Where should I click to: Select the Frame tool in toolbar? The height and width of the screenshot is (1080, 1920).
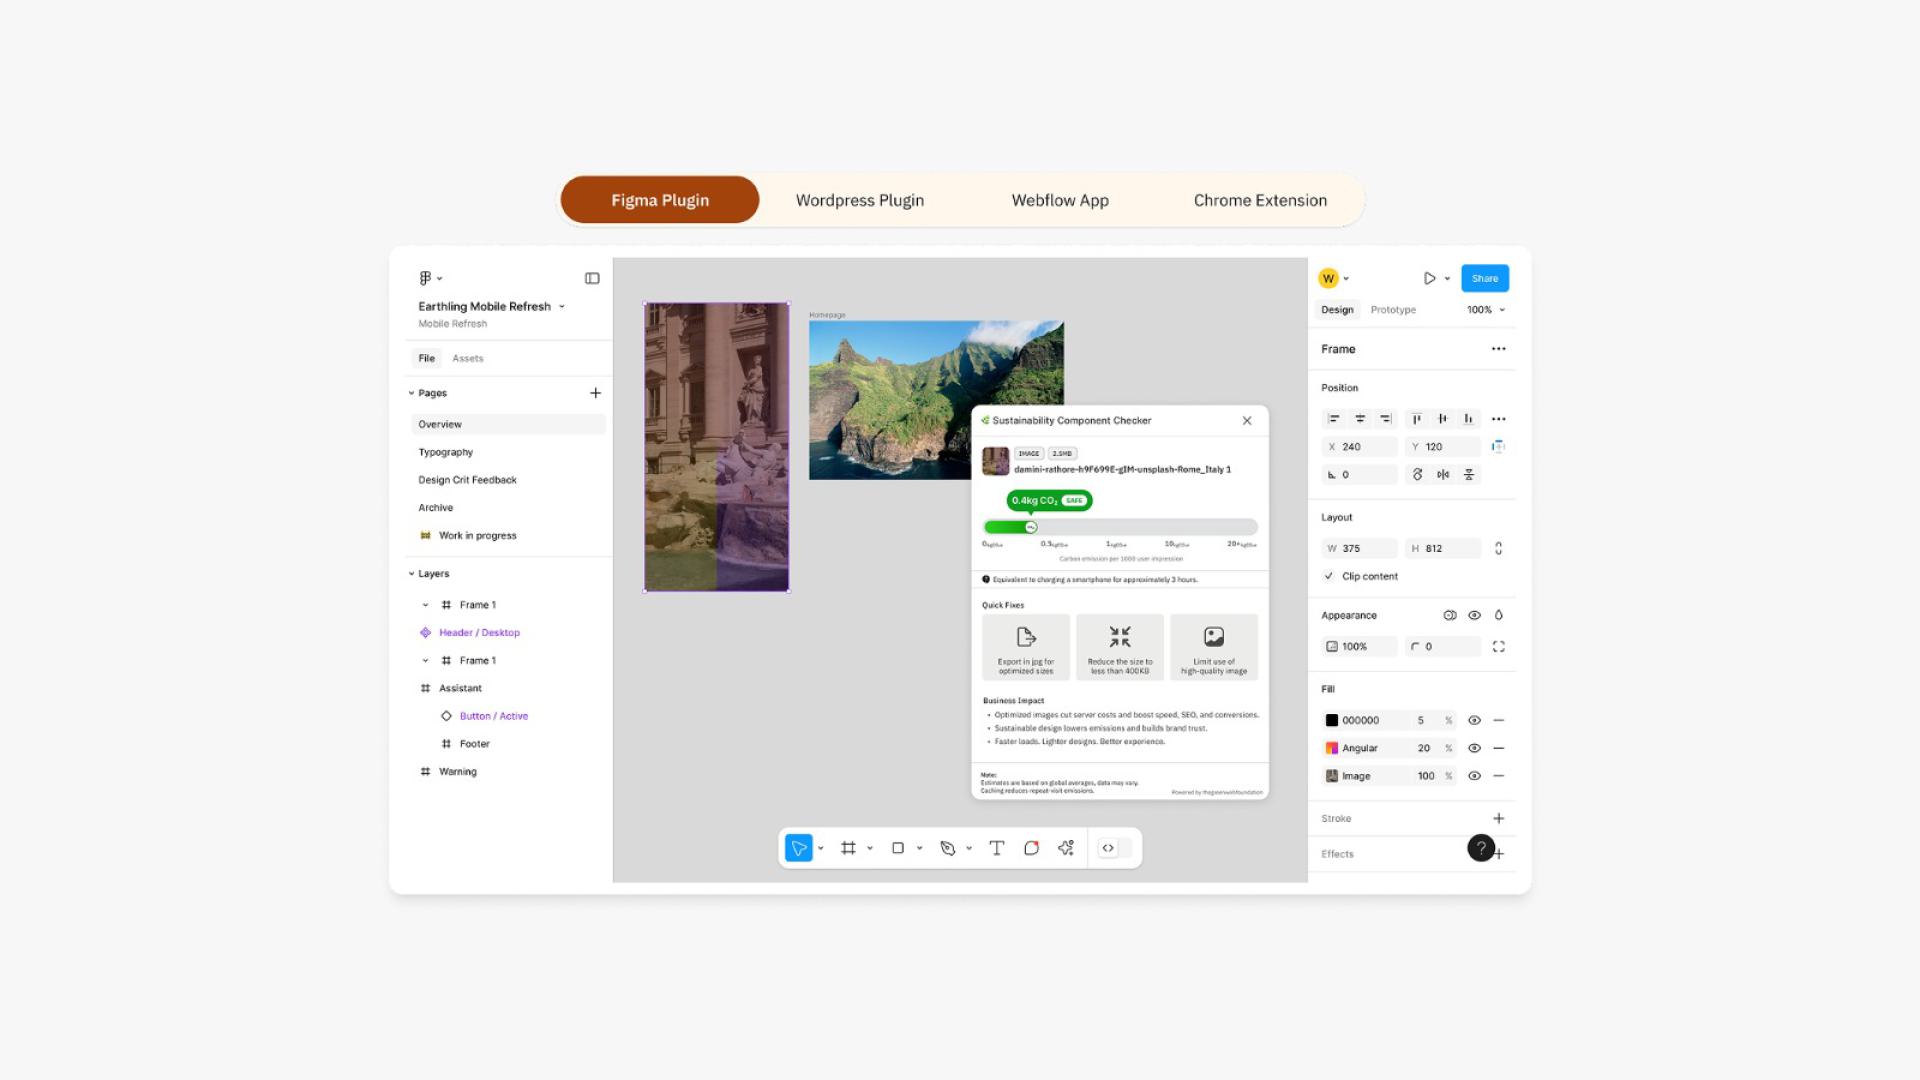[848, 848]
